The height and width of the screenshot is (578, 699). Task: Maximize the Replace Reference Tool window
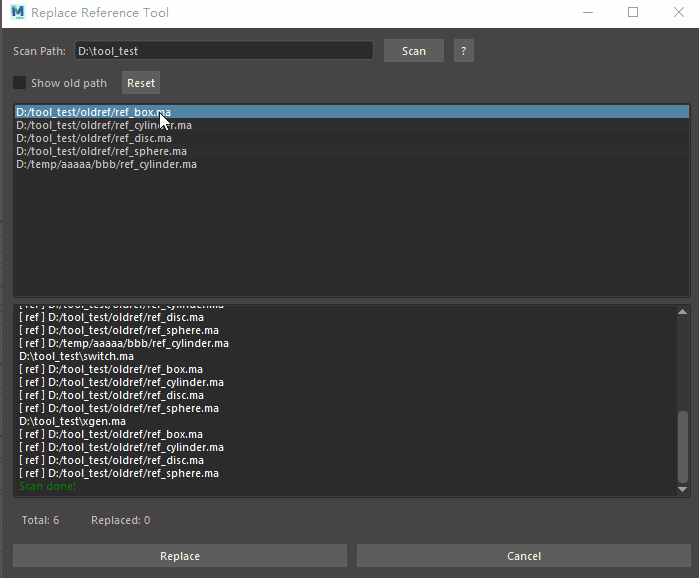pyautogui.click(x=633, y=13)
